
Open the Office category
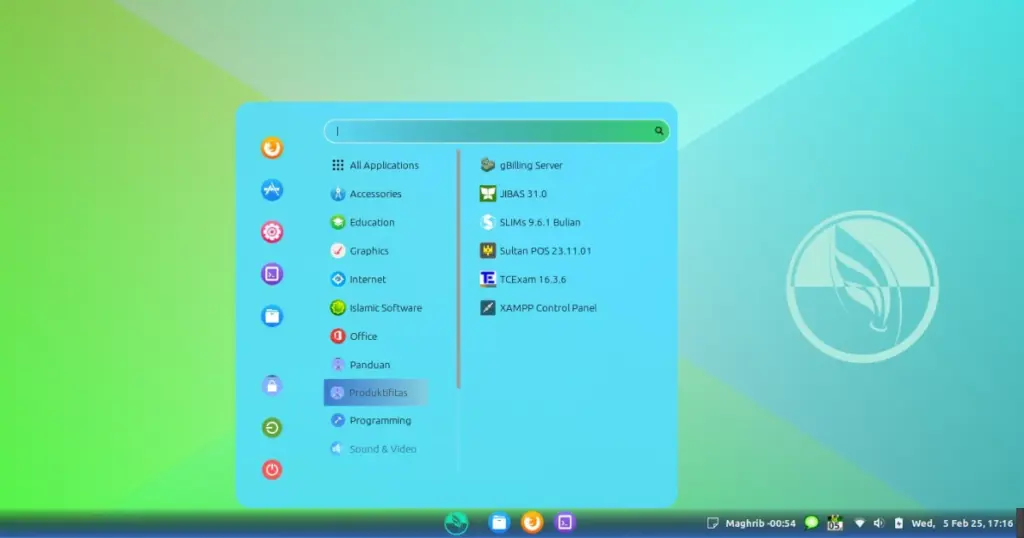click(x=376, y=336)
